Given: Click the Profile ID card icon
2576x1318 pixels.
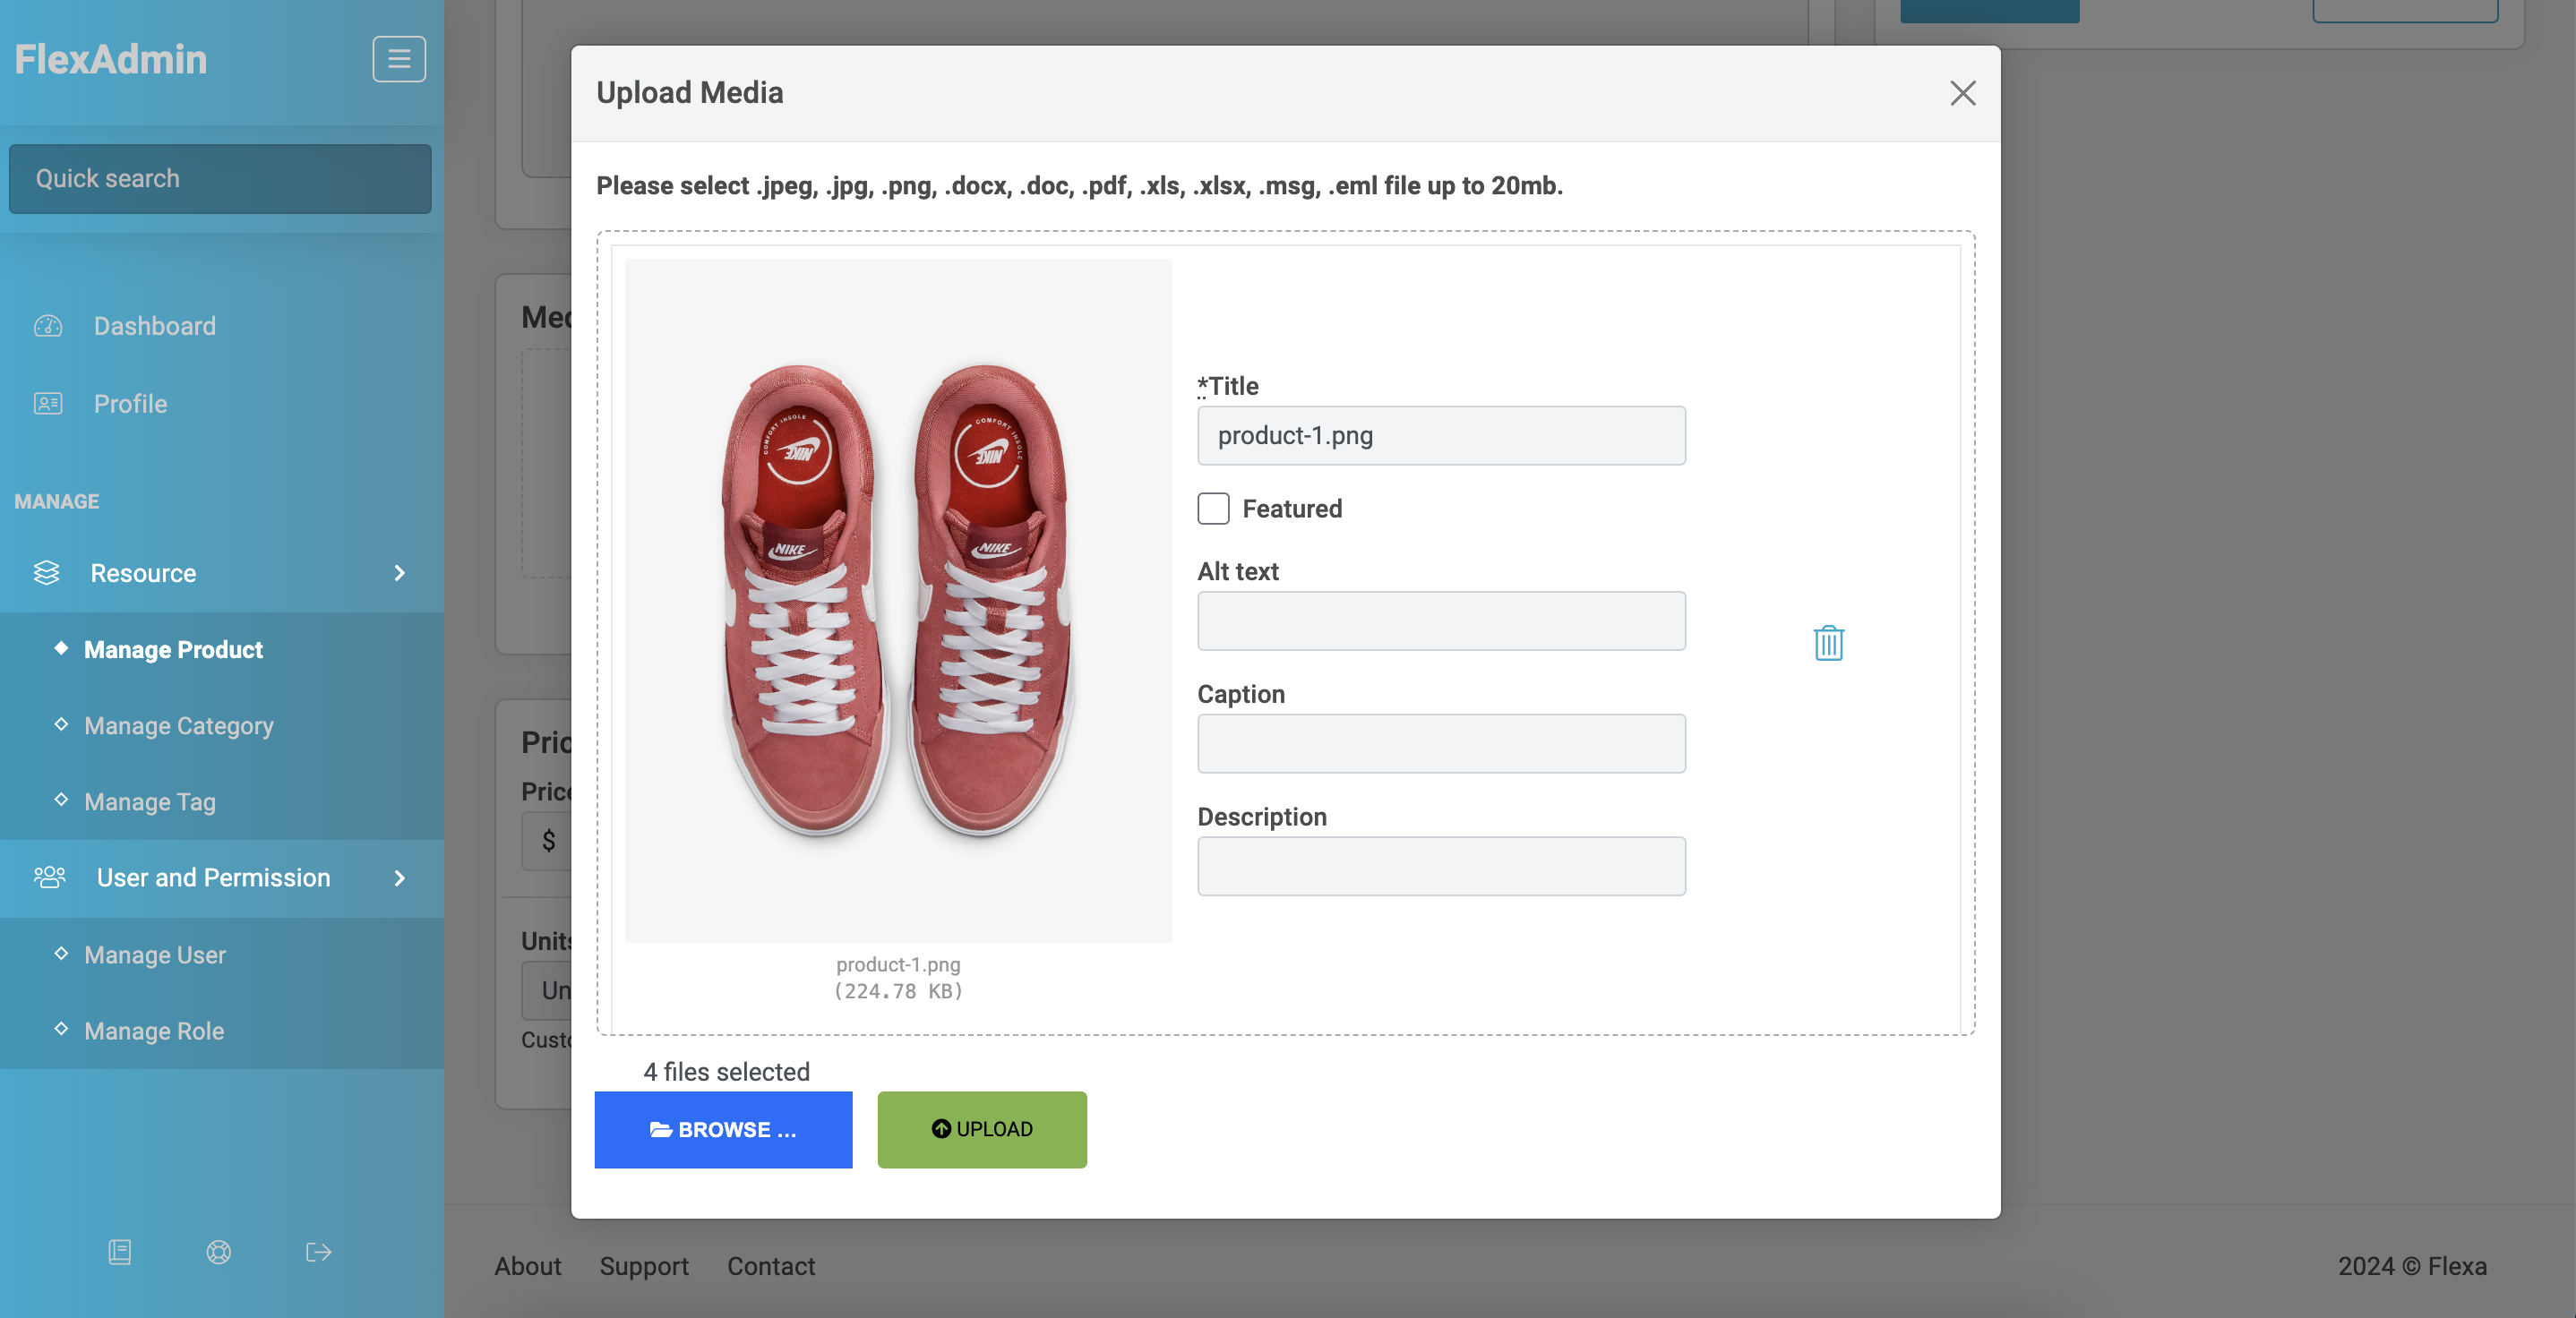Looking at the screenshot, I should [x=48, y=404].
